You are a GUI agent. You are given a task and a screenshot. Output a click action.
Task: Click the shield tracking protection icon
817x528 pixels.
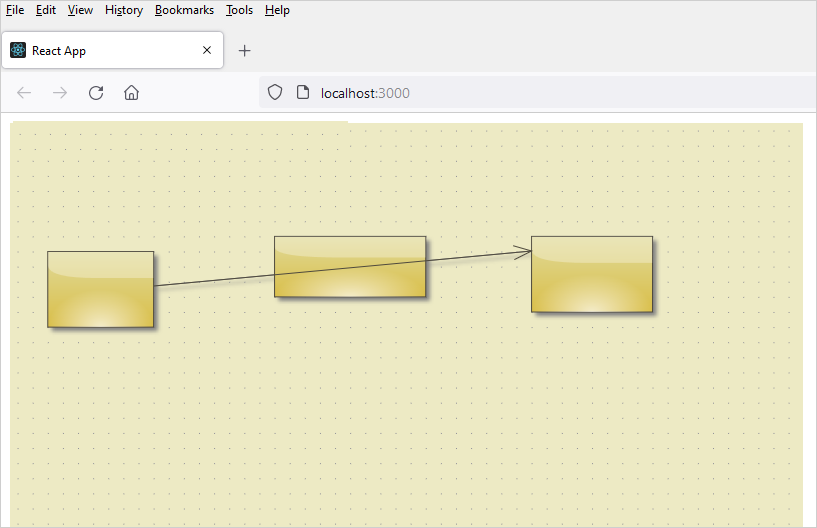click(275, 93)
